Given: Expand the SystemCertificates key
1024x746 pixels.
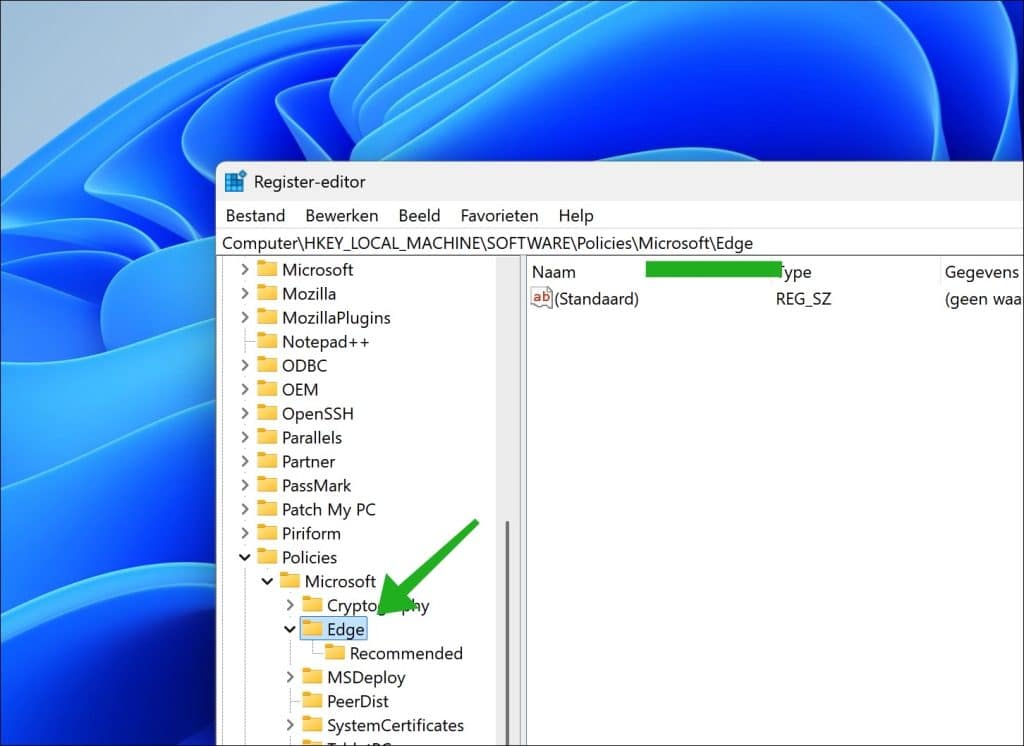Looking at the screenshot, I should (290, 725).
